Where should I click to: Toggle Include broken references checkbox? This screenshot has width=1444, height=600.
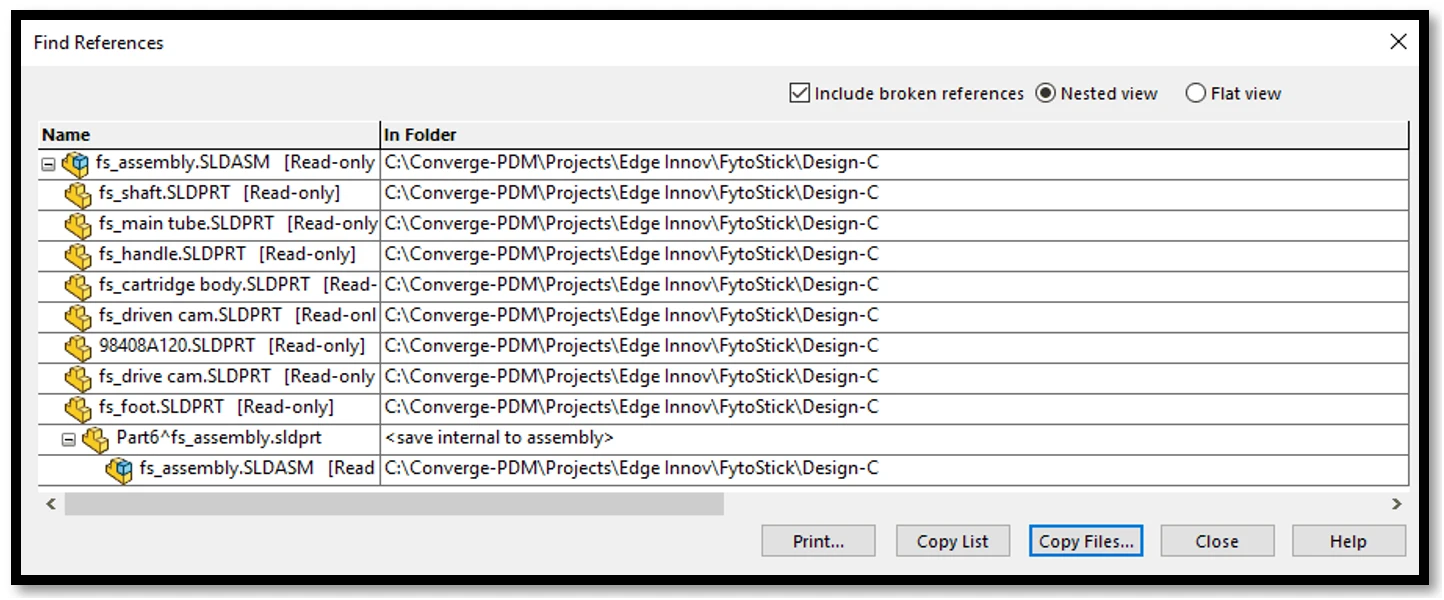[x=799, y=93]
